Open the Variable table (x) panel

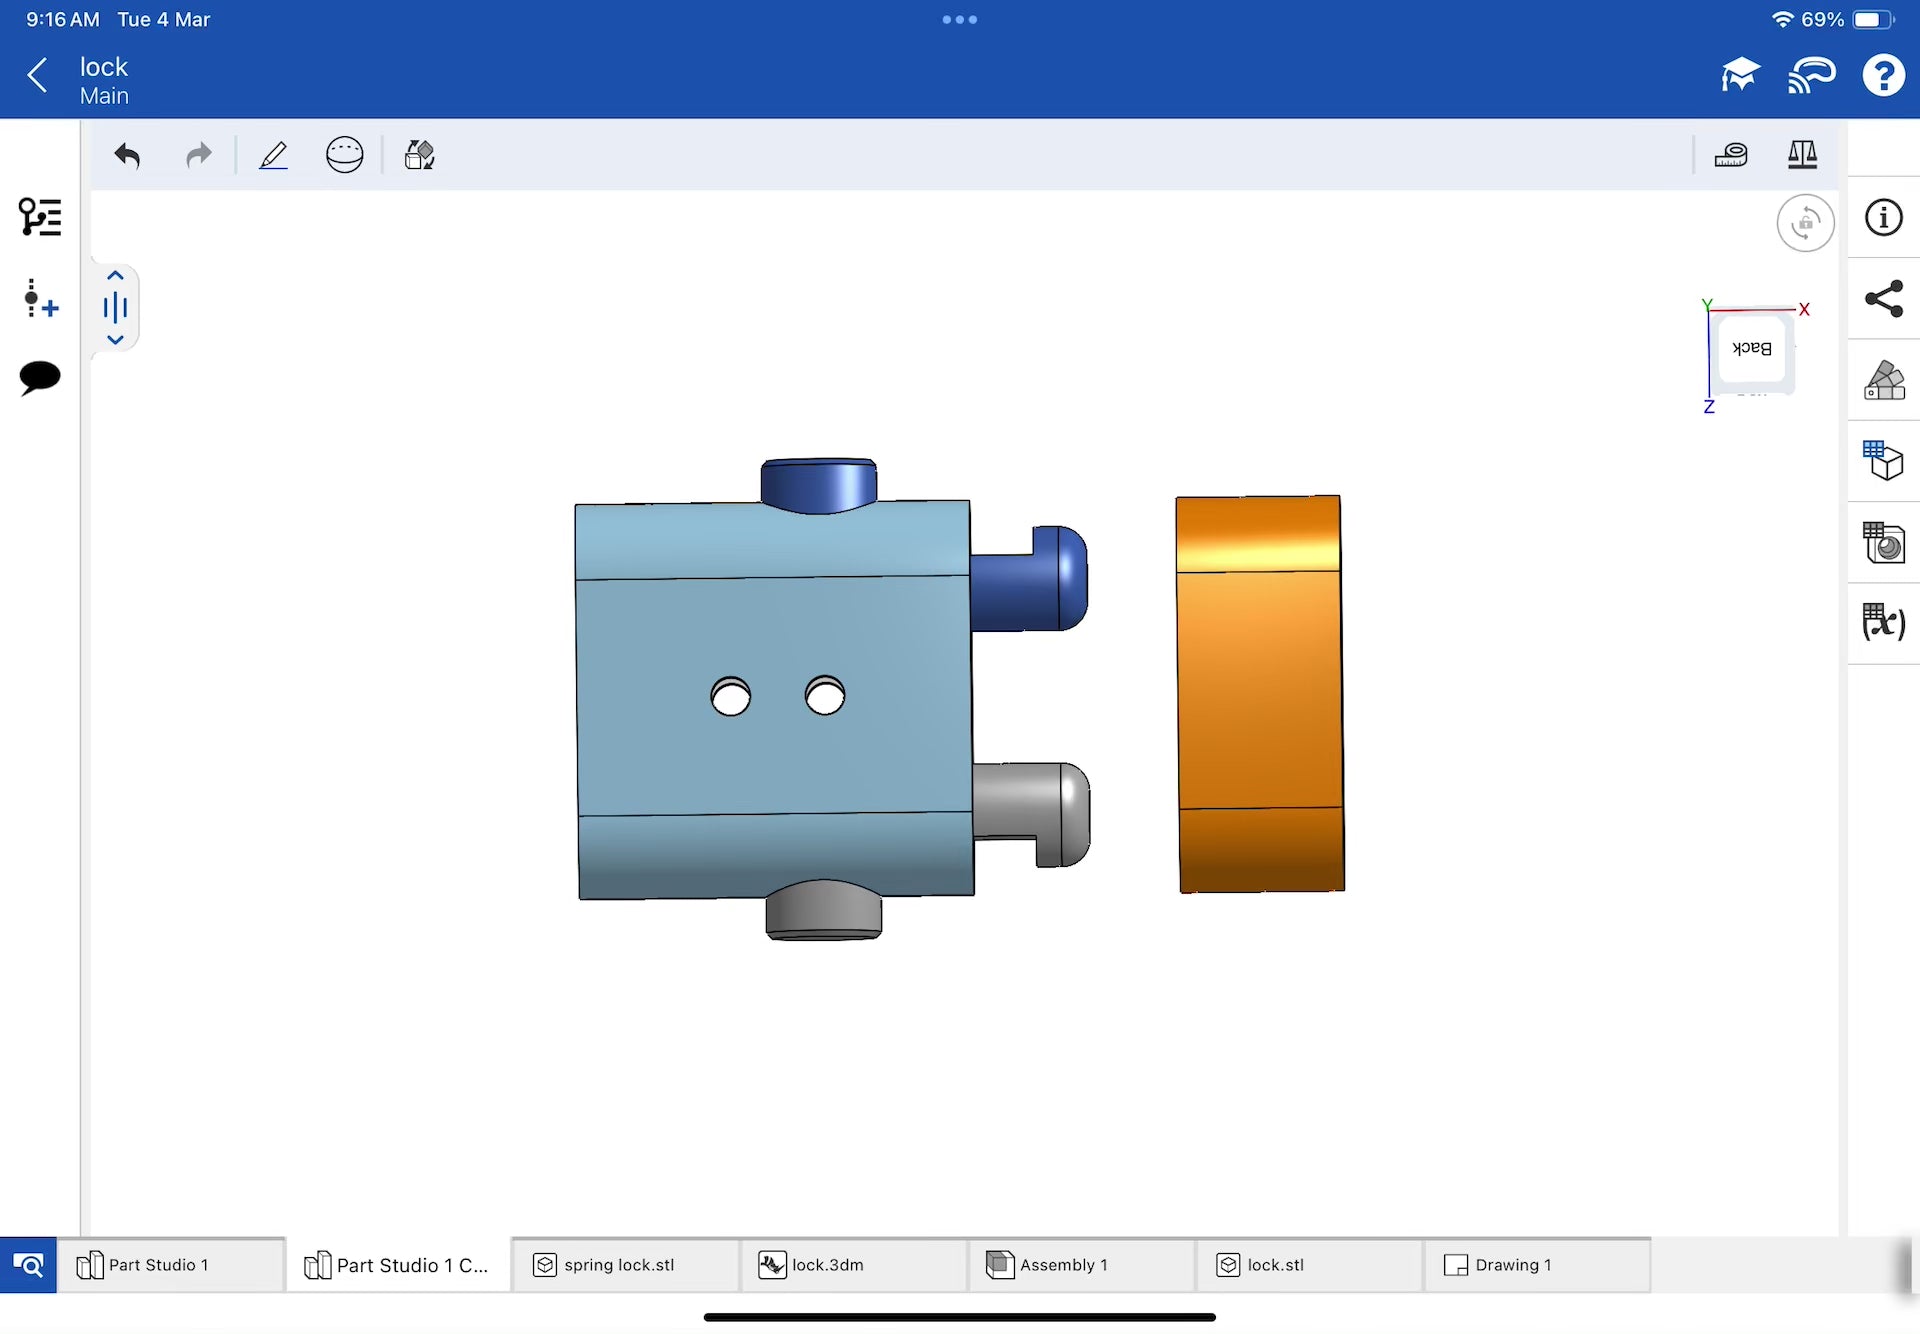tap(1884, 622)
